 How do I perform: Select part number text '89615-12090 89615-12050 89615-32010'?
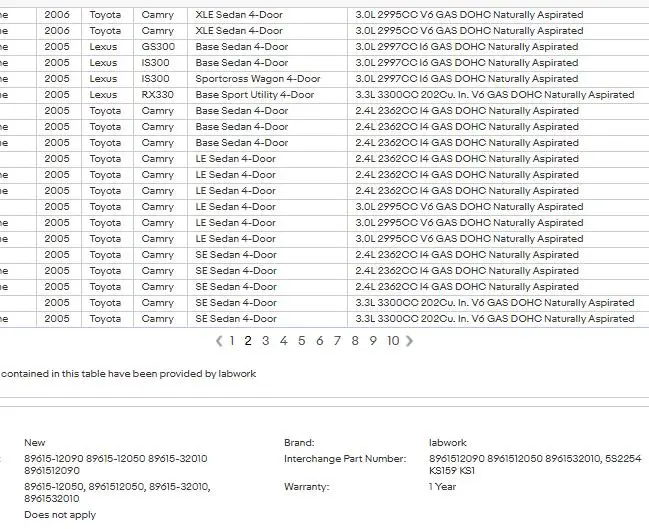click(x=116, y=459)
